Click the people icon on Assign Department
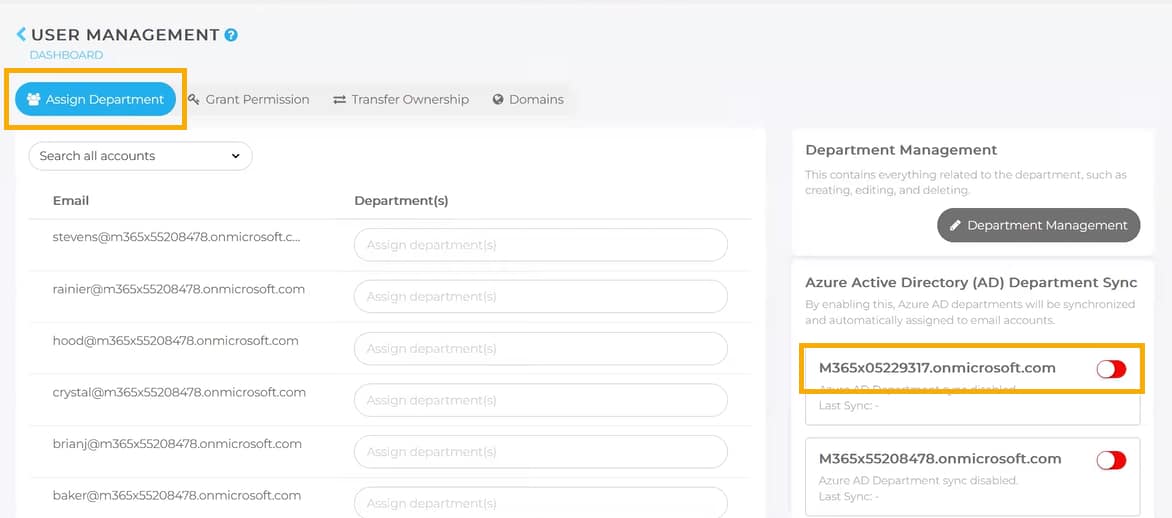 tap(34, 99)
